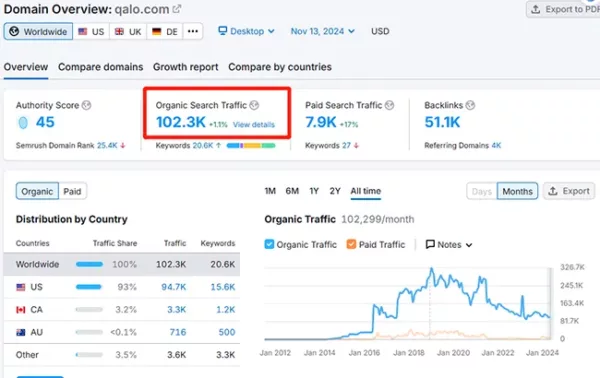Click the globe icon beside Paid Search Traffic
The height and width of the screenshot is (378, 600).
pos(389,105)
